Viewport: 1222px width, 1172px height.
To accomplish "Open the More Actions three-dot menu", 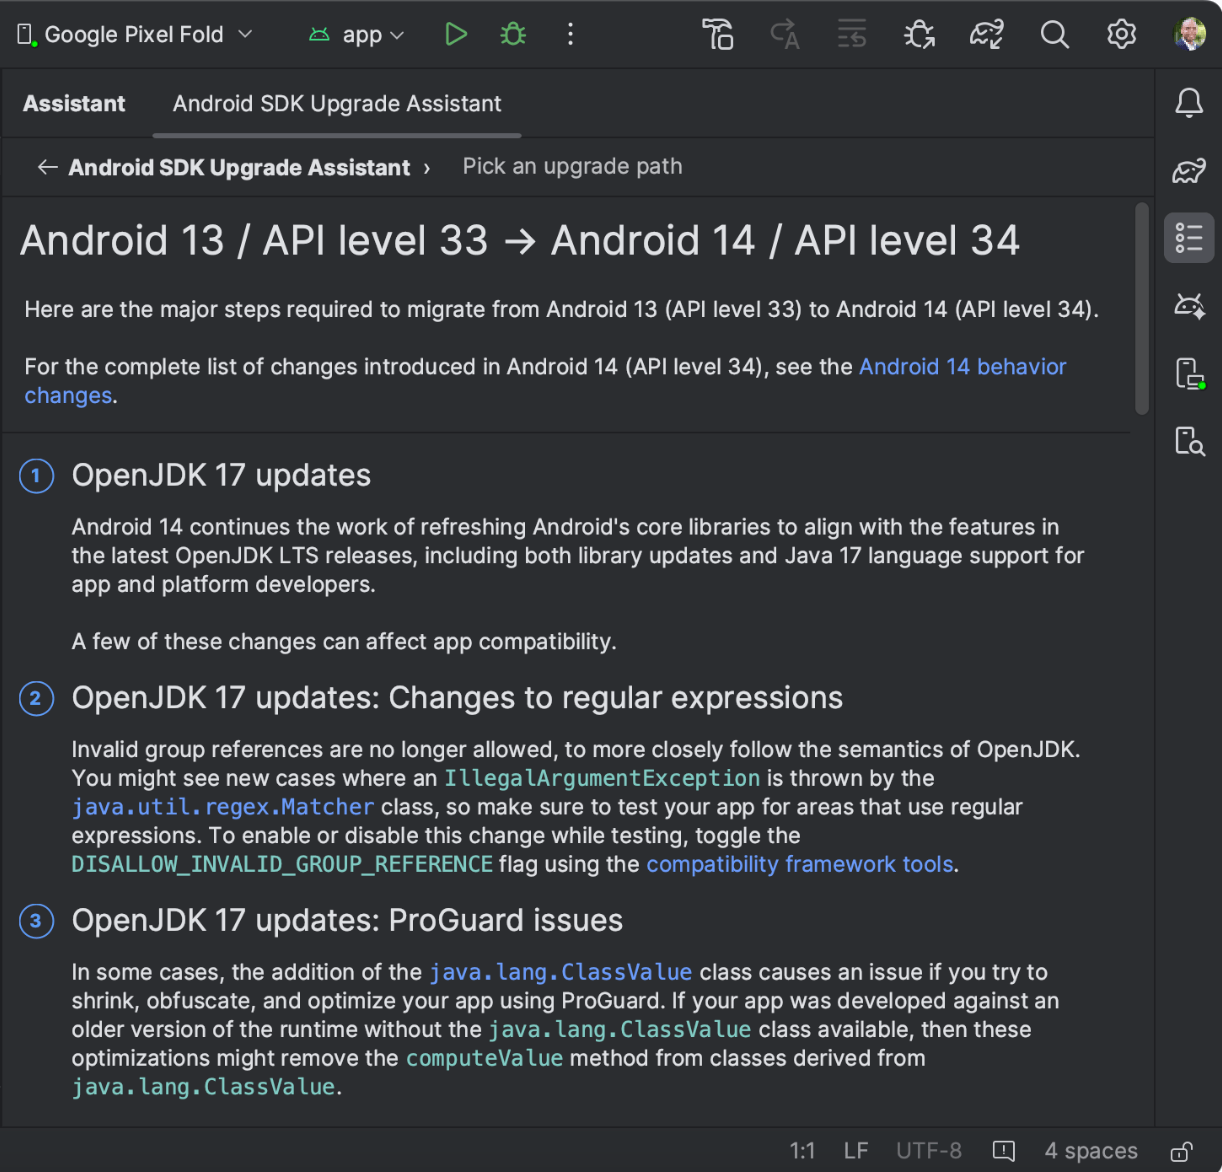I will [570, 34].
